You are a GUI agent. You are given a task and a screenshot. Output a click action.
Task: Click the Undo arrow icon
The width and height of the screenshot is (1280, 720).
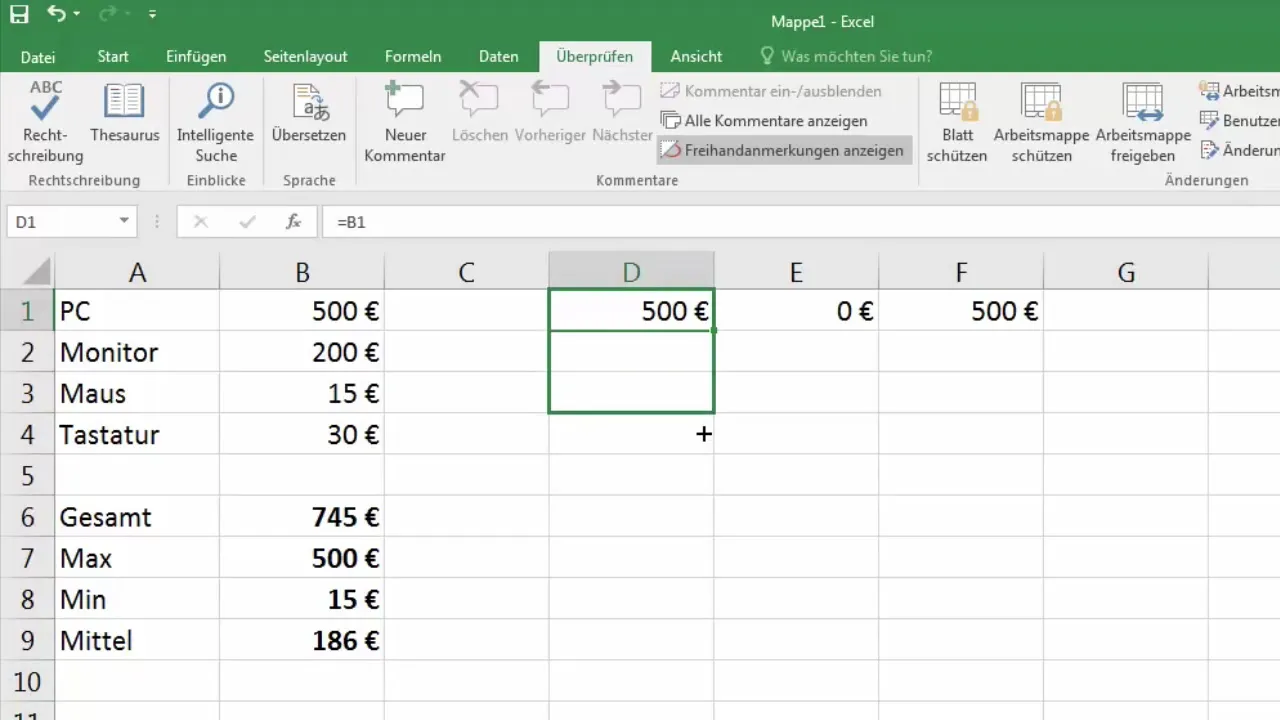[x=56, y=14]
